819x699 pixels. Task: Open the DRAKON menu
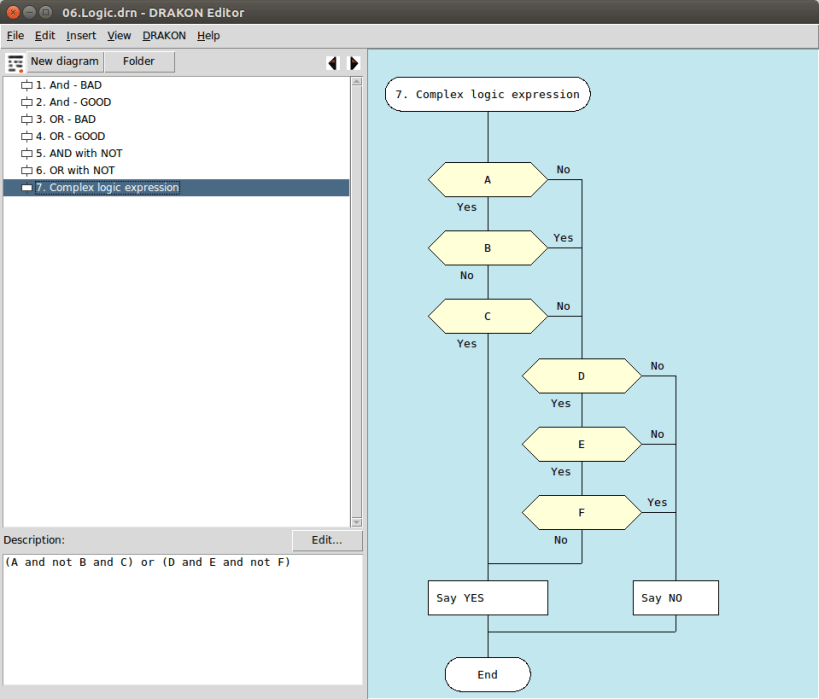click(164, 36)
